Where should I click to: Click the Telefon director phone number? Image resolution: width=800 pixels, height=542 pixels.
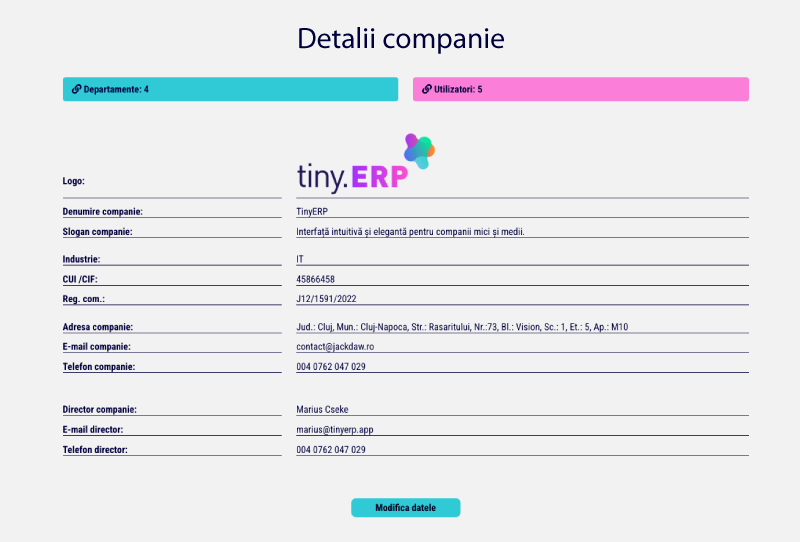pos(331,450)
